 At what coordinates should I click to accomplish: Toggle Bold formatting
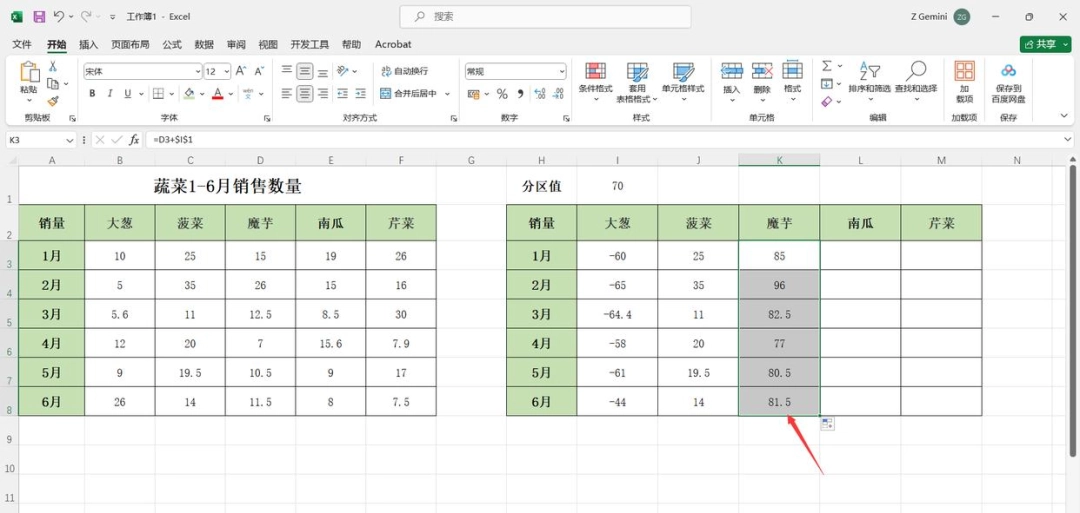(x=92, y=94)
